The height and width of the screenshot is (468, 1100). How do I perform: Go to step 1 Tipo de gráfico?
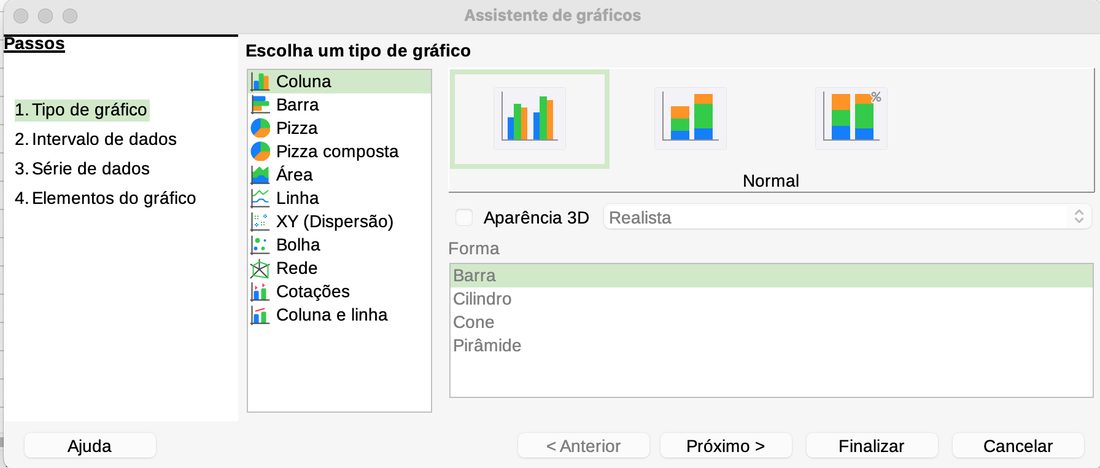pos(82,110)
